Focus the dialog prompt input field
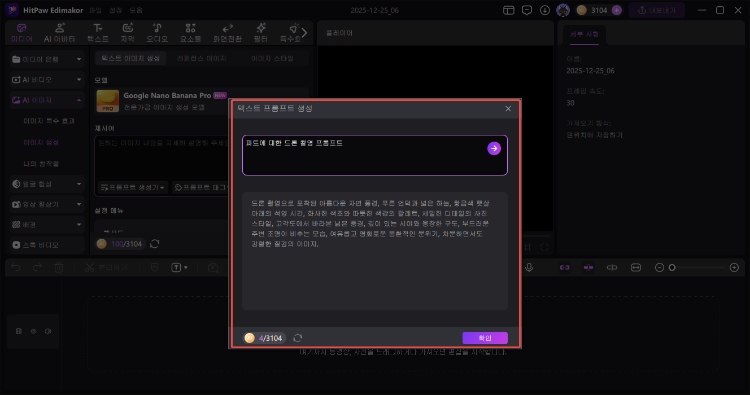Viewport: 750px width, 395px height. pyautogui.click(x=375, y=155)
